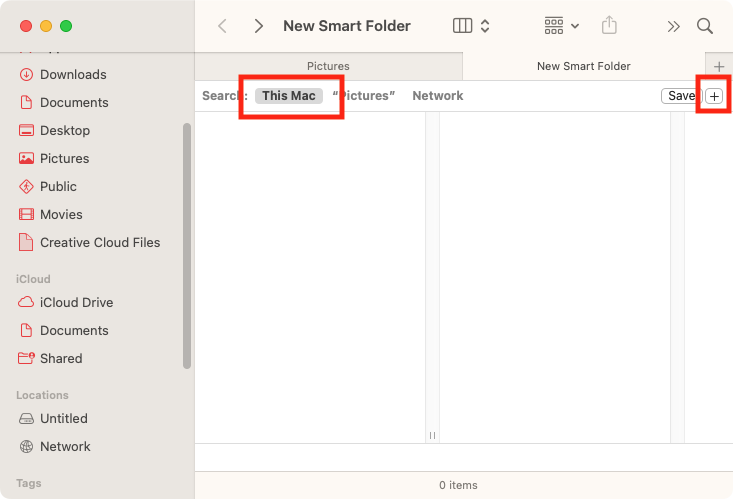Open the view mode up-down chevron selector
The width and height of the screenshot is (733, 499).
click(x=485, y=26)
